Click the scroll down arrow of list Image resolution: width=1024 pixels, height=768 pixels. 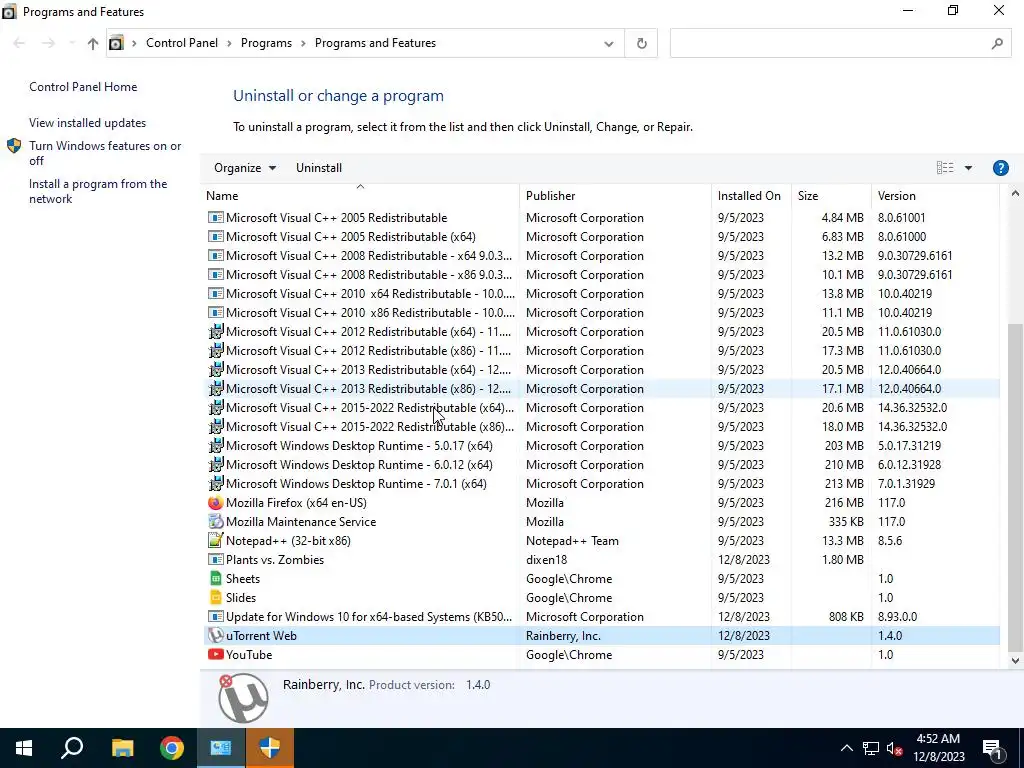(1015, 660)
